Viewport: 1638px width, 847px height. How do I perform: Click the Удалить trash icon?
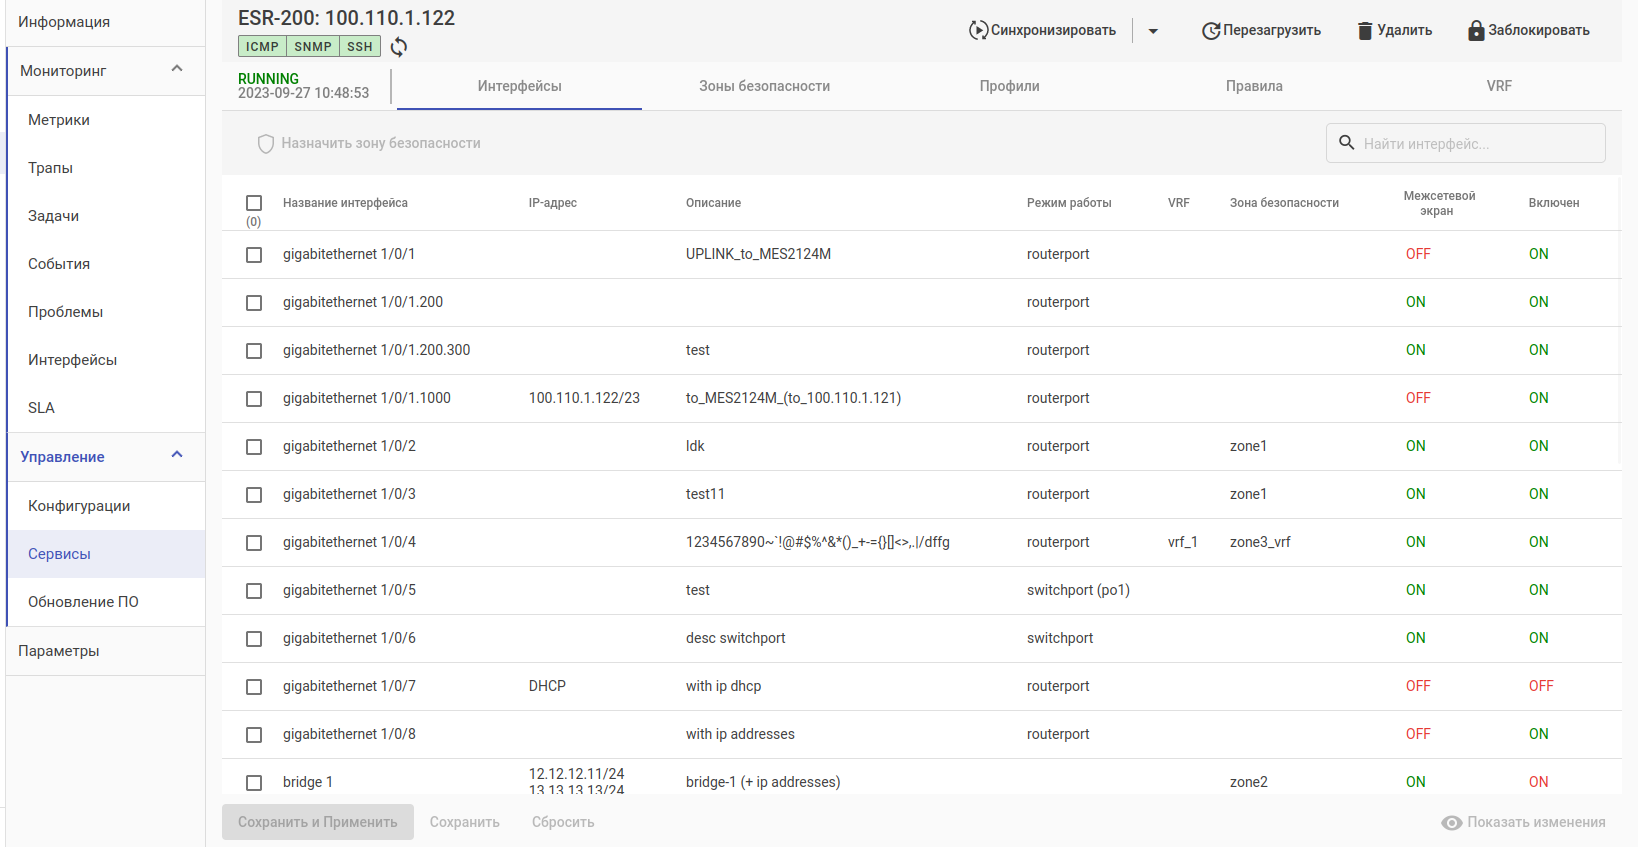click(1365, 31)
